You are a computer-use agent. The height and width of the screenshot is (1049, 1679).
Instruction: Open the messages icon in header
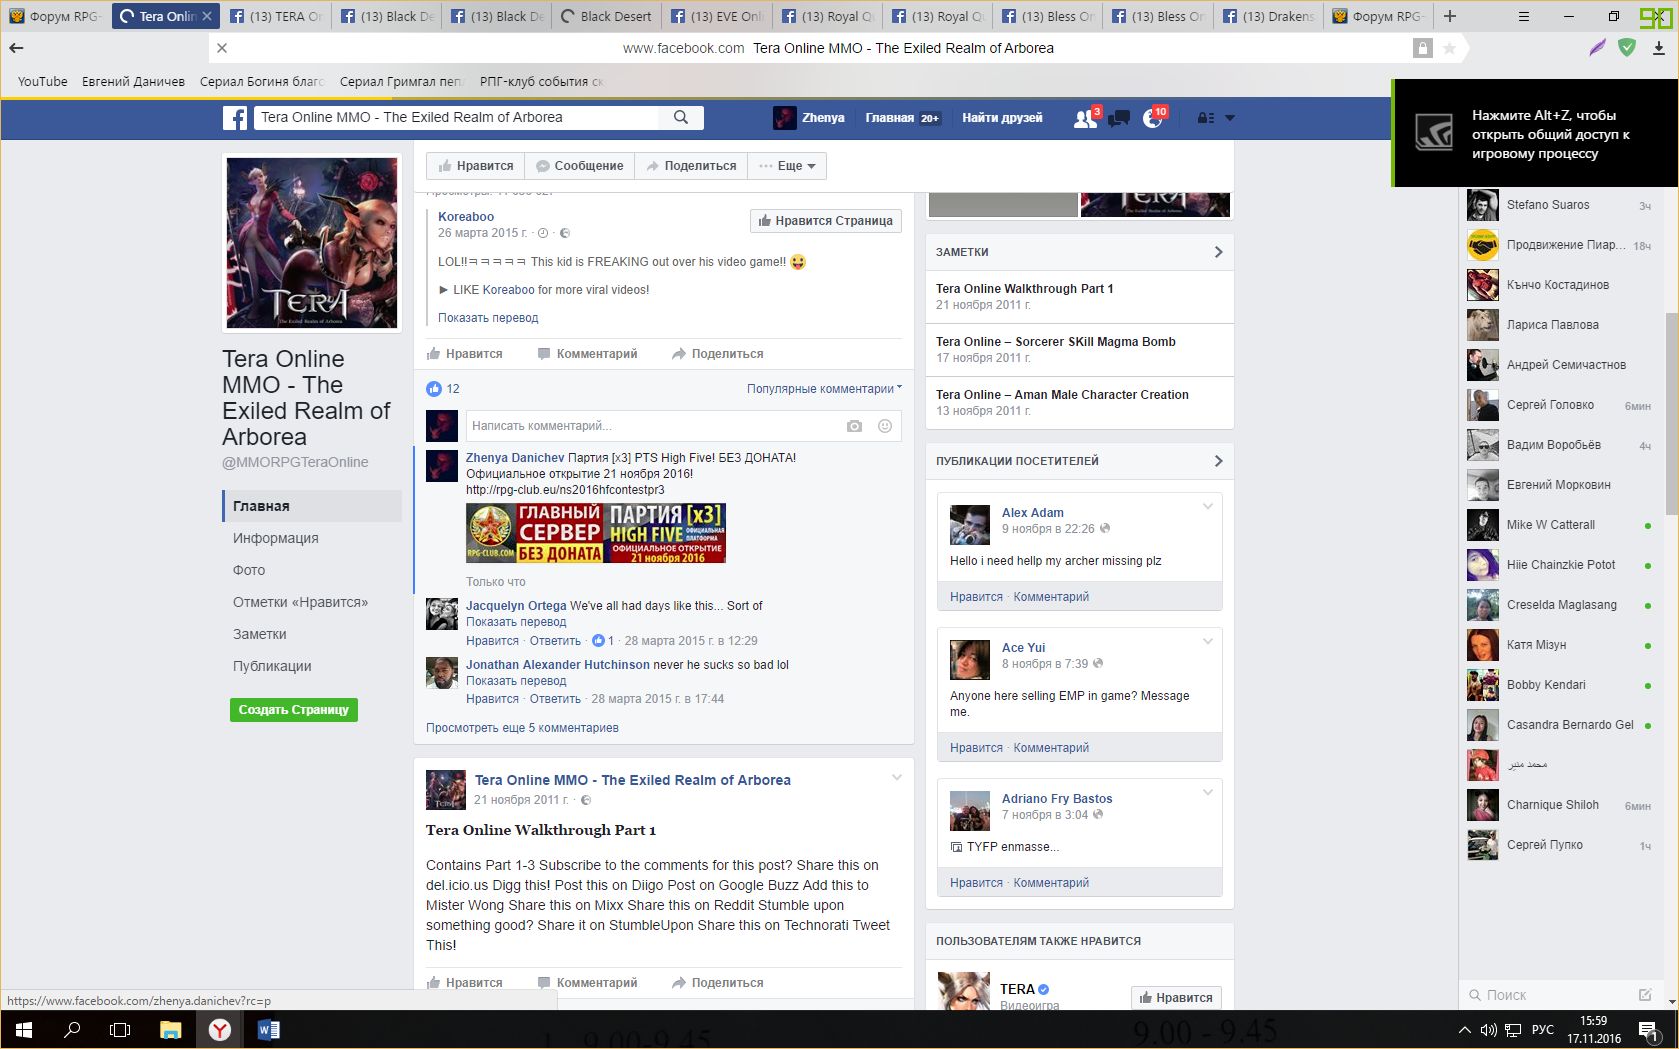pos(1119,118)
